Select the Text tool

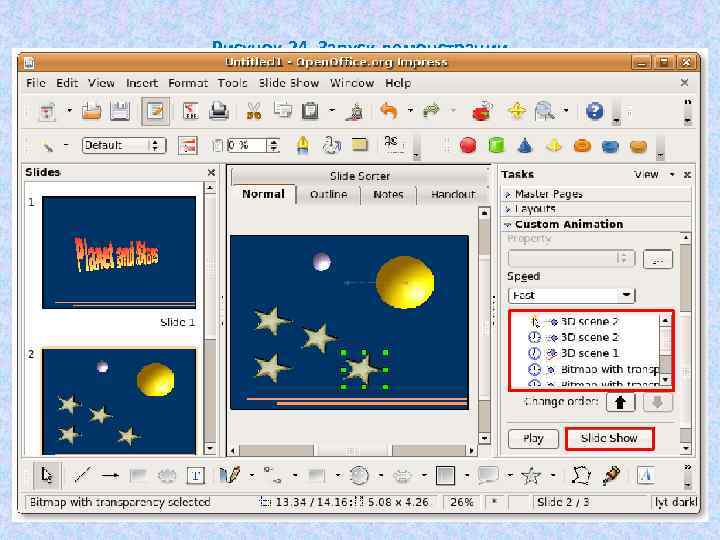[x=196, y=475]
